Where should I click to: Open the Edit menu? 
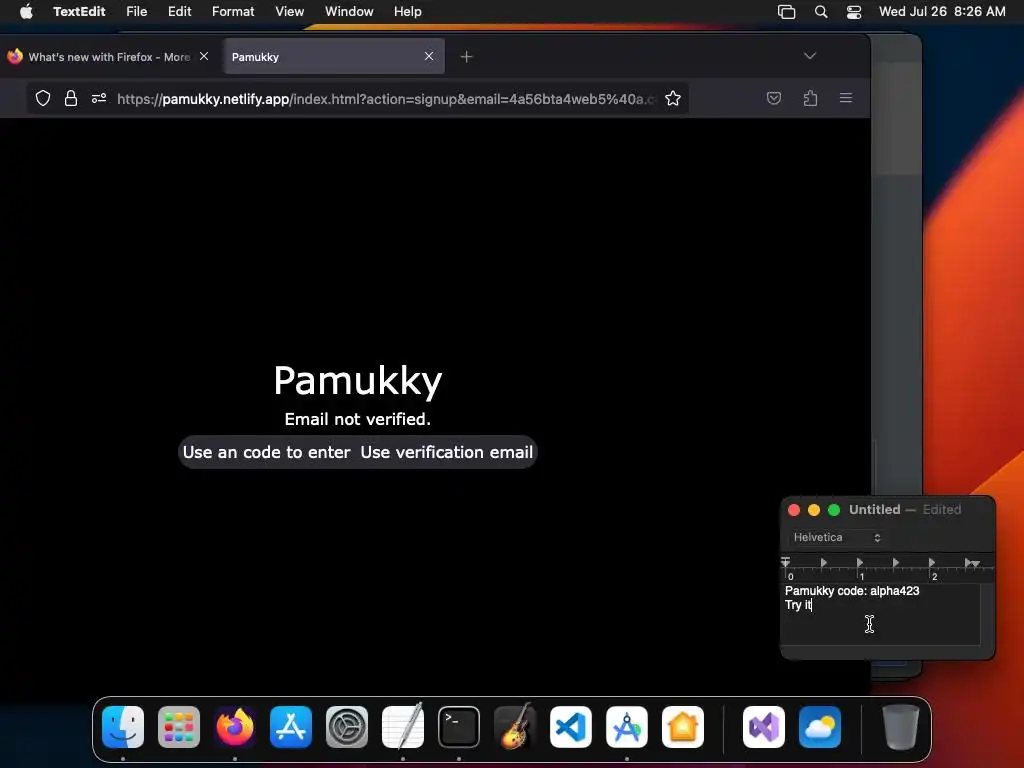pos(180,12)
